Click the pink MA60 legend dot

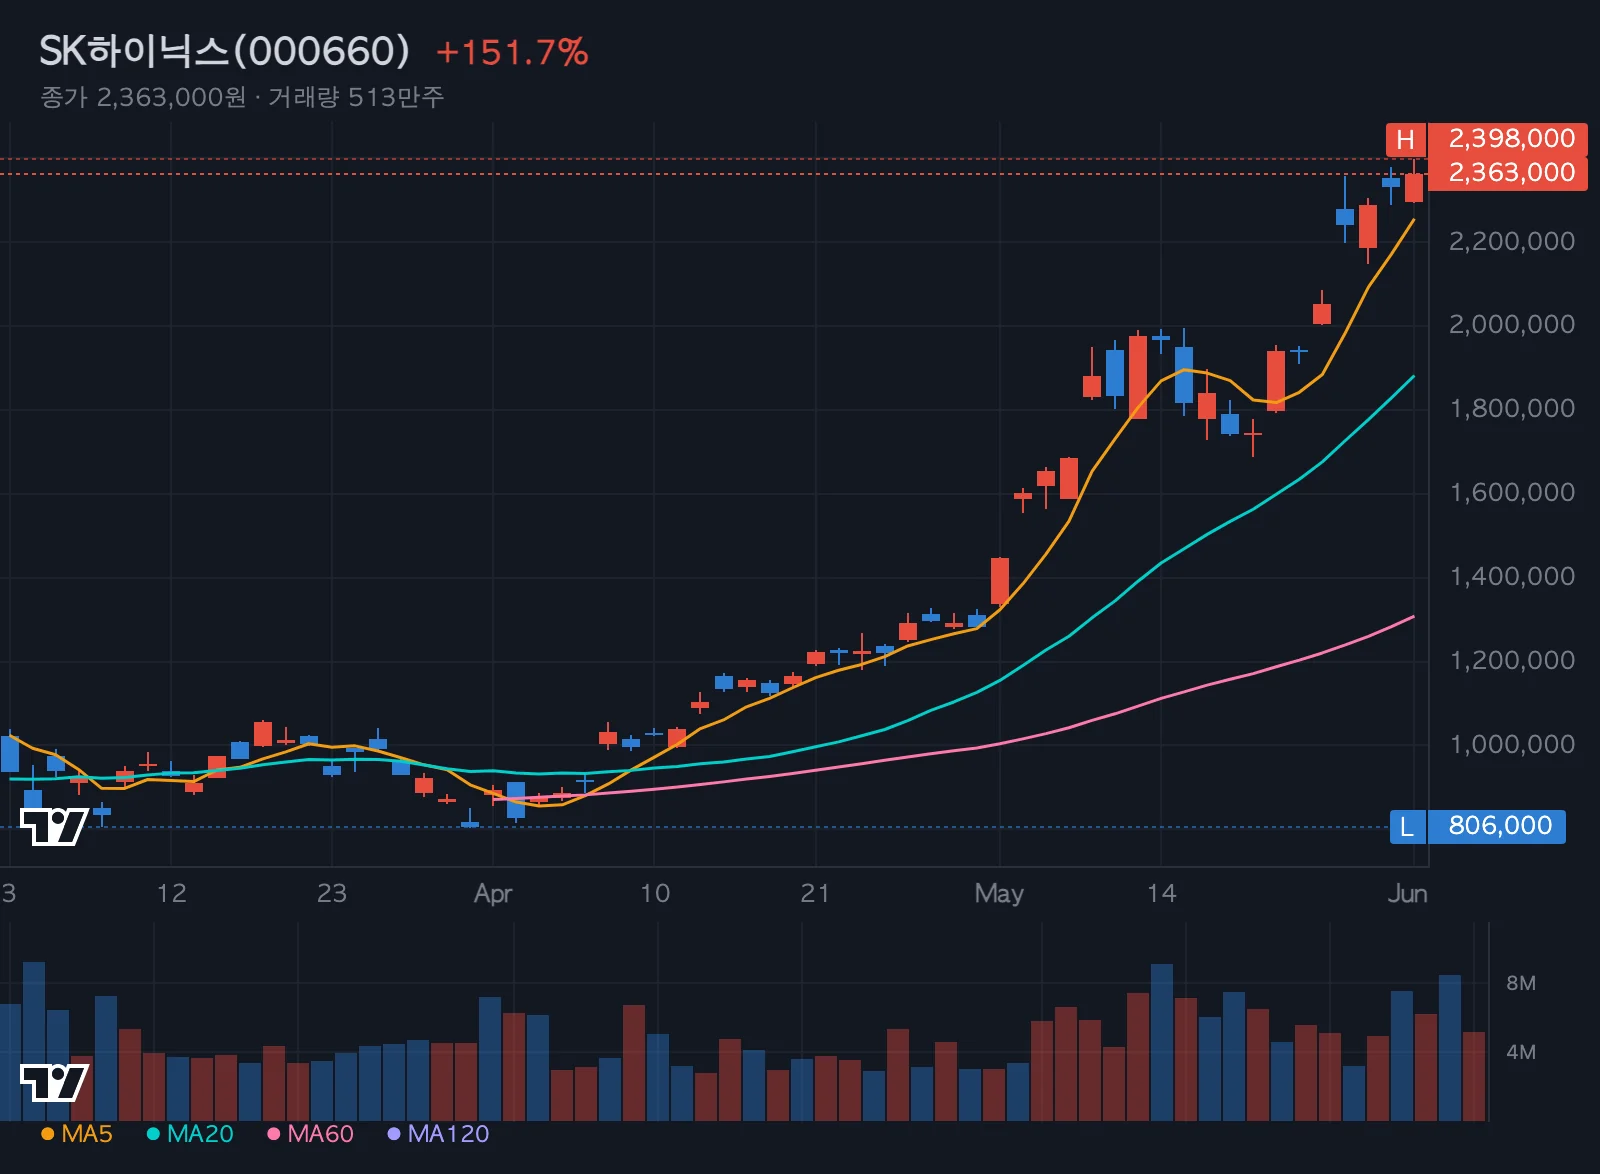[273, 1134]
